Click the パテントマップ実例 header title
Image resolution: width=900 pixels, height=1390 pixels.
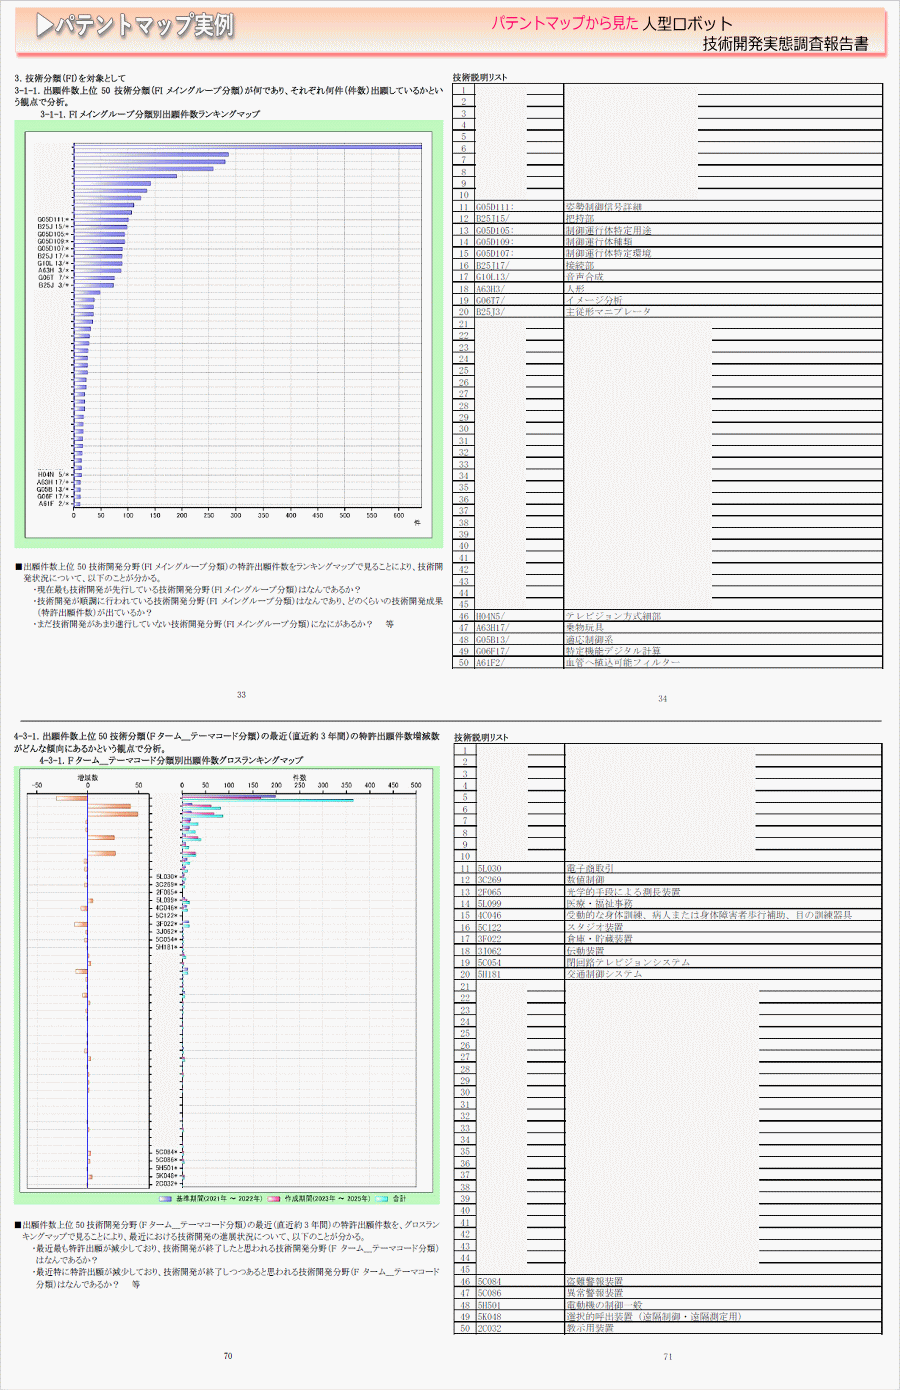coord(144,26)
